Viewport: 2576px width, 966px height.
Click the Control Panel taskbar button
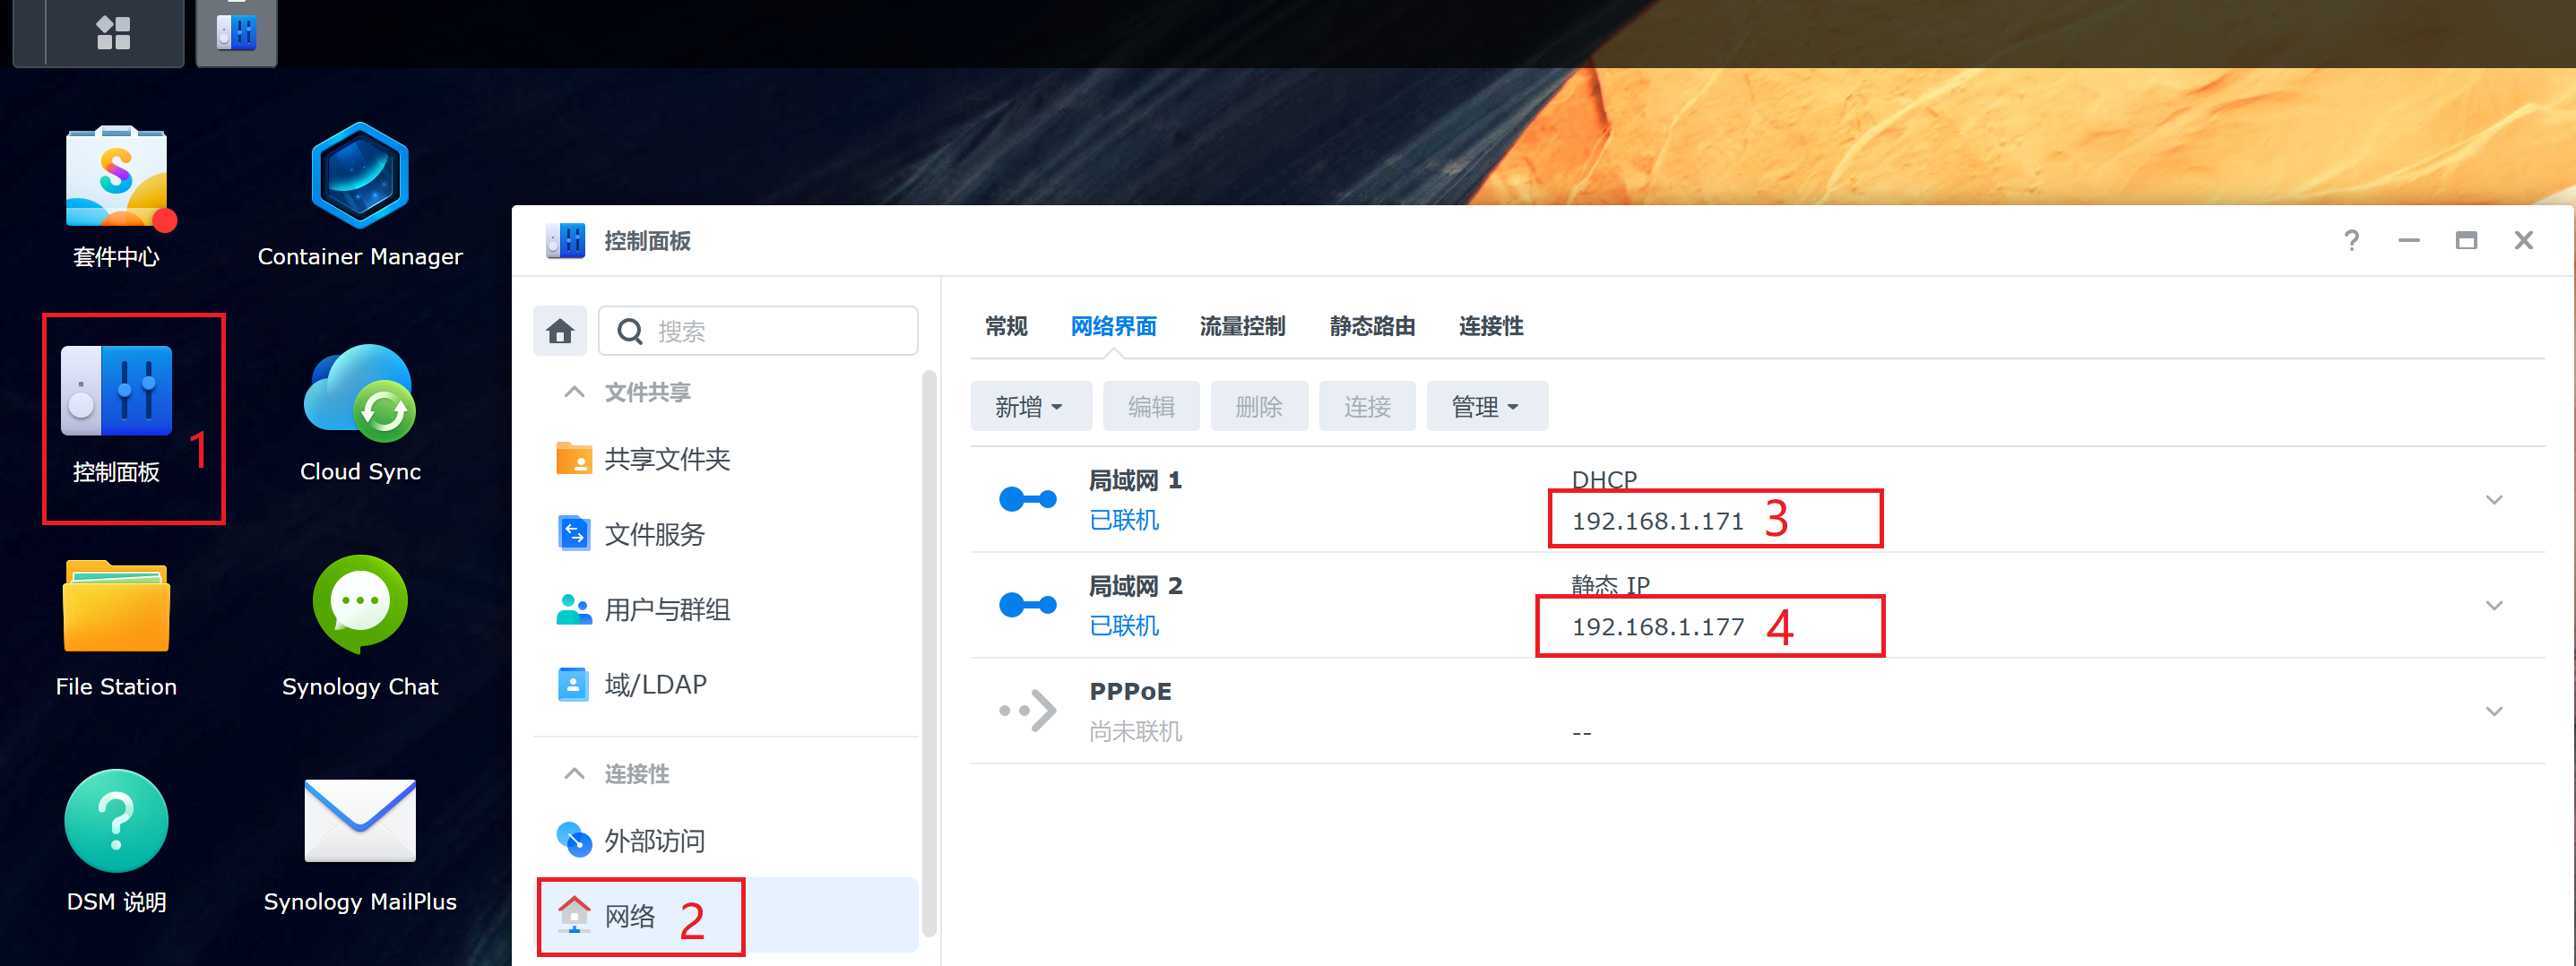[x=236, y=32]
